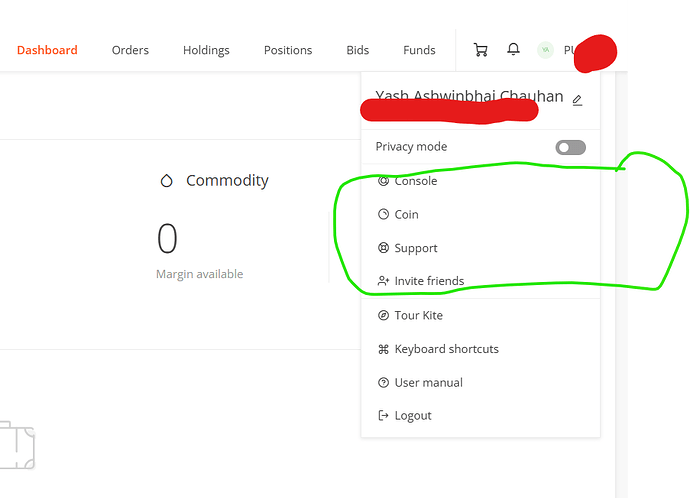Open the notifications bell
The image size is (690, 498).
click(x=513, y=49)
